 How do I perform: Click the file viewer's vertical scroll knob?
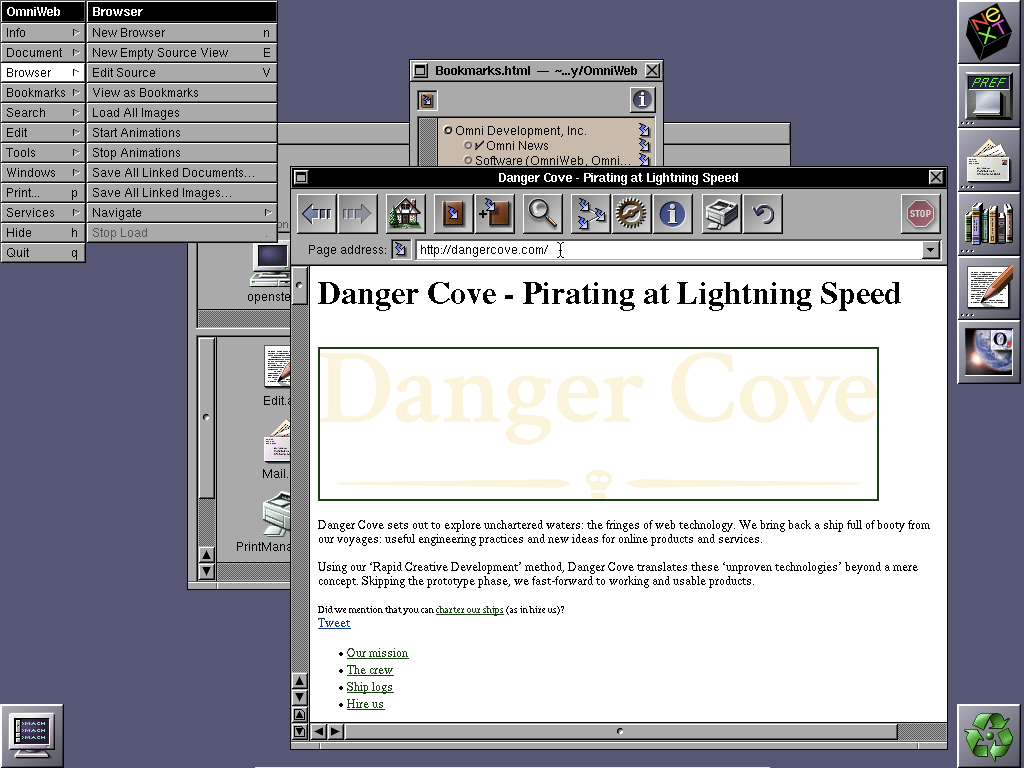(206, 417)
